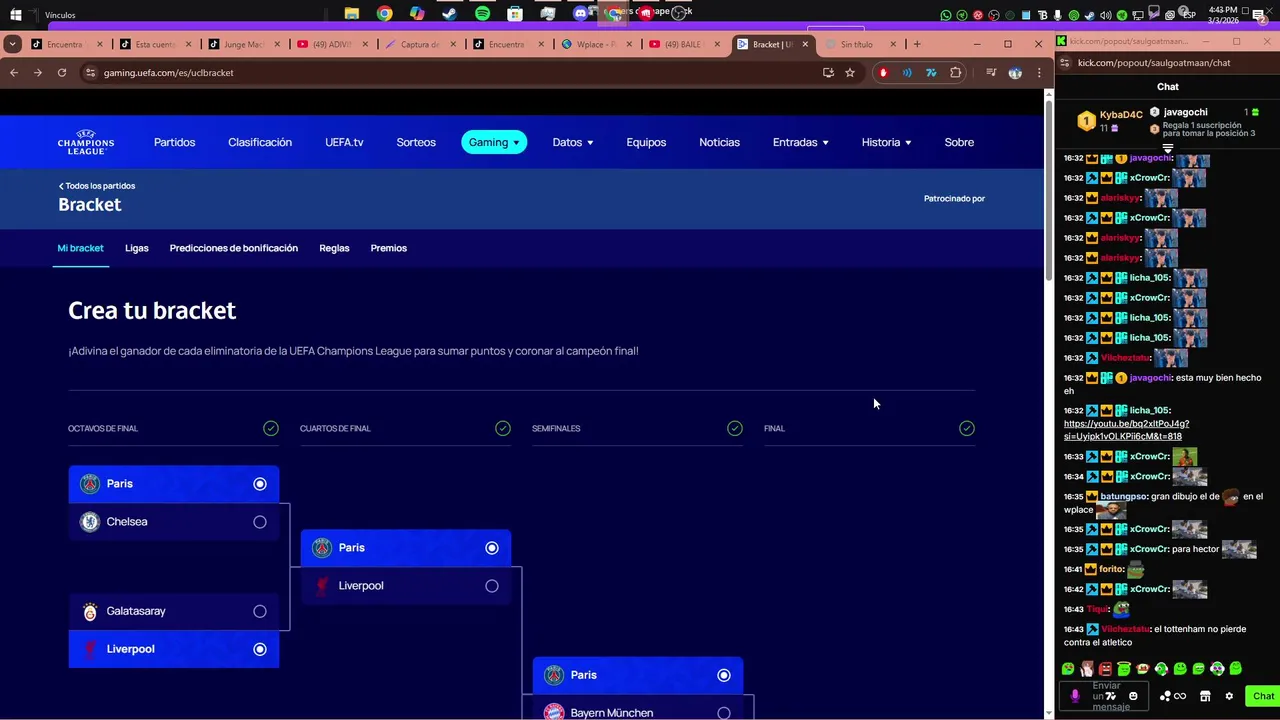Screen dimensions: 1280x720
Task: Switch to the Reglas tab
Action: pos(334,248)
